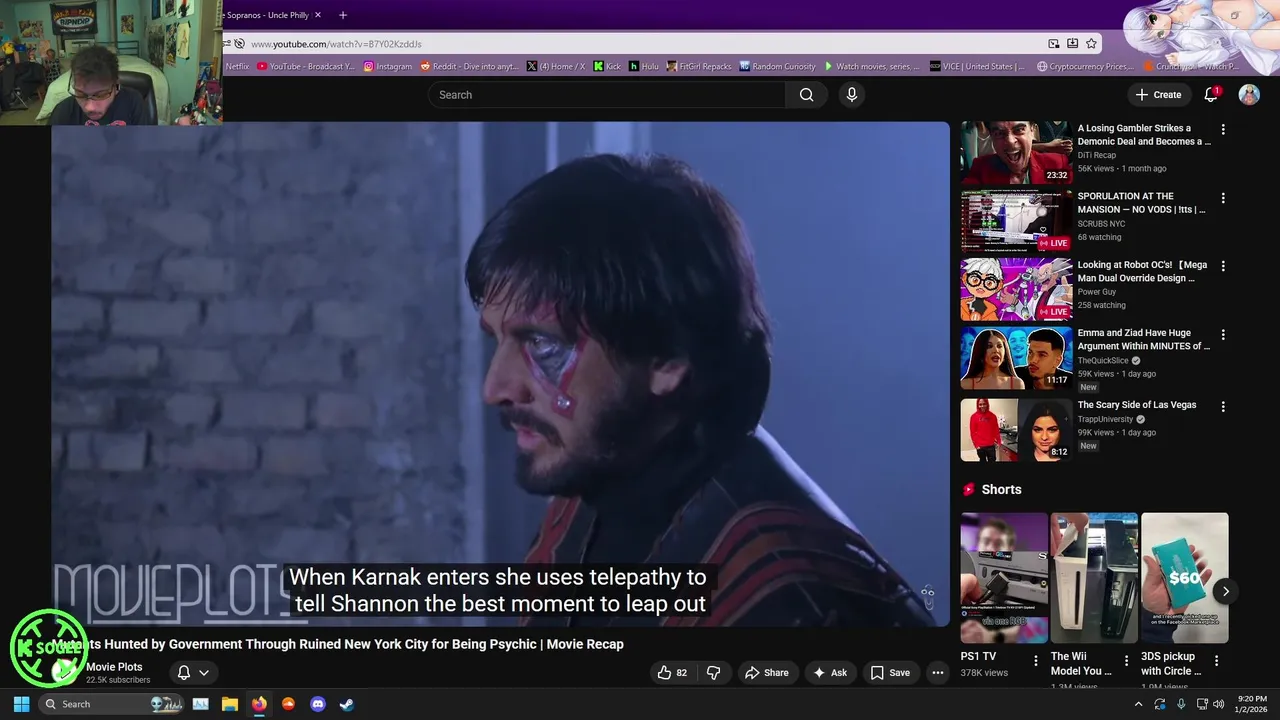Open options for 'The Wii Model You' short
1280x720 pixels.
[x=1126, y=661]
